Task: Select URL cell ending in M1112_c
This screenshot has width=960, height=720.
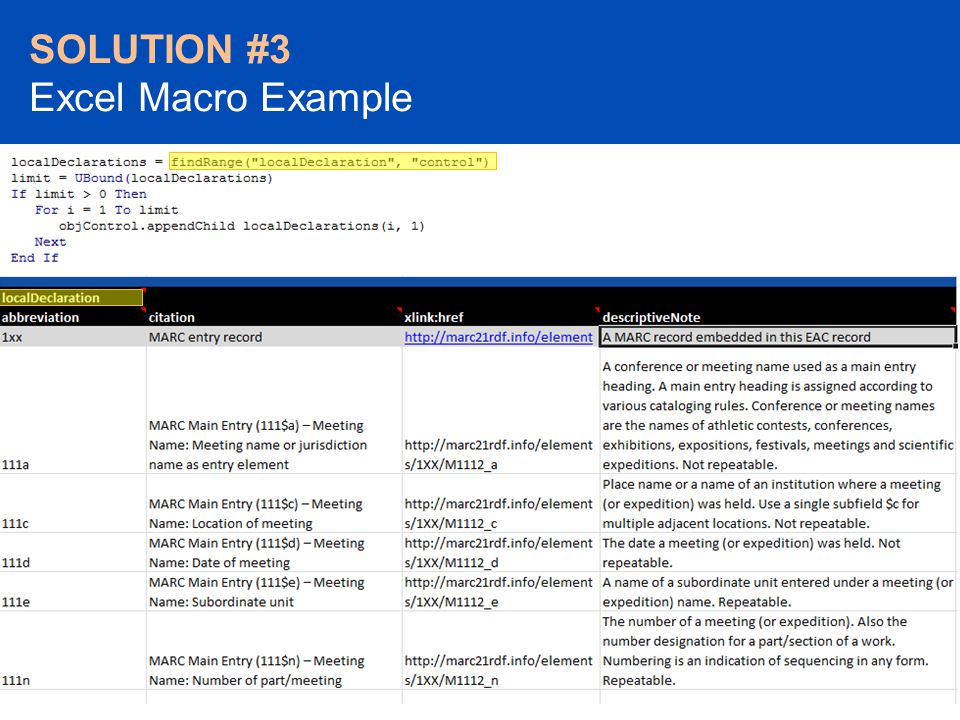Action: click(x=500, y=503)
